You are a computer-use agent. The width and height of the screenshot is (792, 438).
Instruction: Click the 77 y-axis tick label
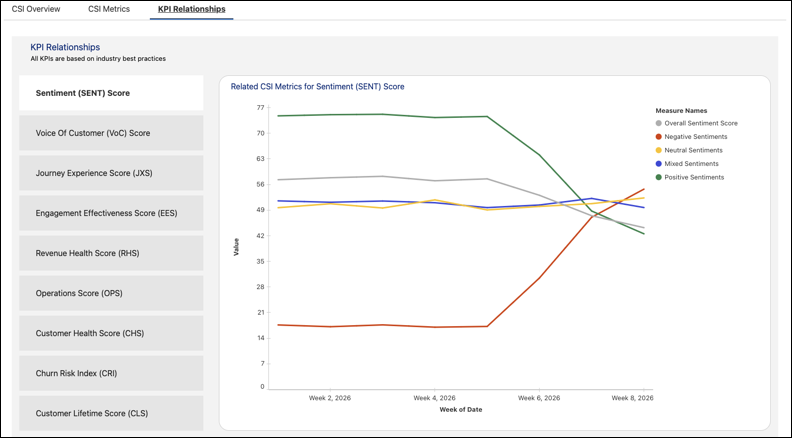point(261,108)
